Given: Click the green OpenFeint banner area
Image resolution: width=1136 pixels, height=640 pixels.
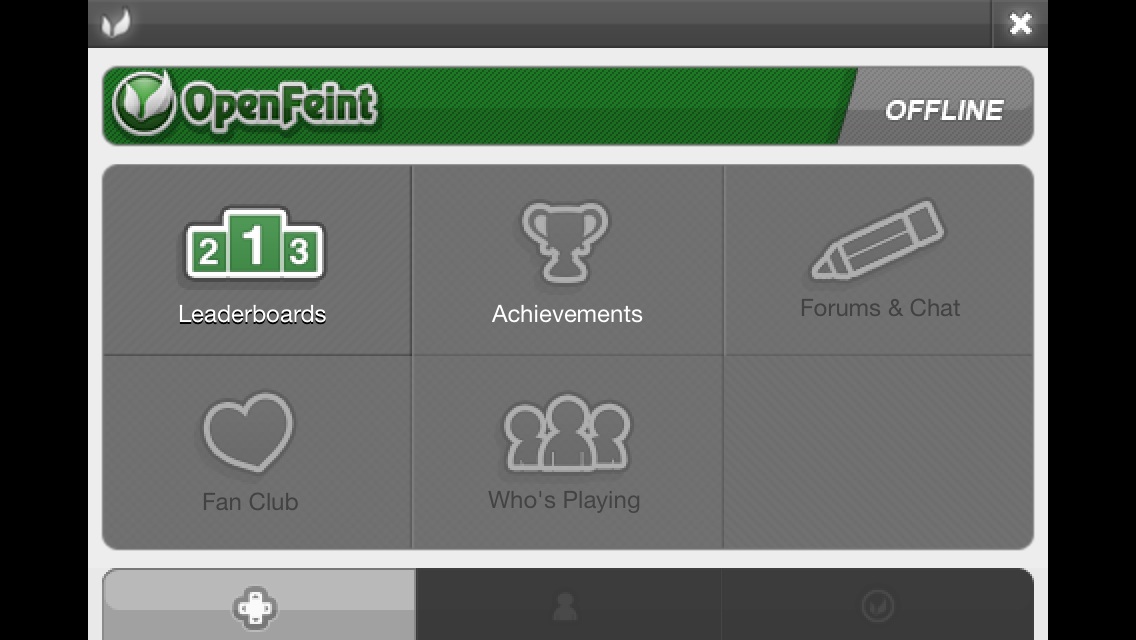Looking at the screenshot, I should coord(478,106).
